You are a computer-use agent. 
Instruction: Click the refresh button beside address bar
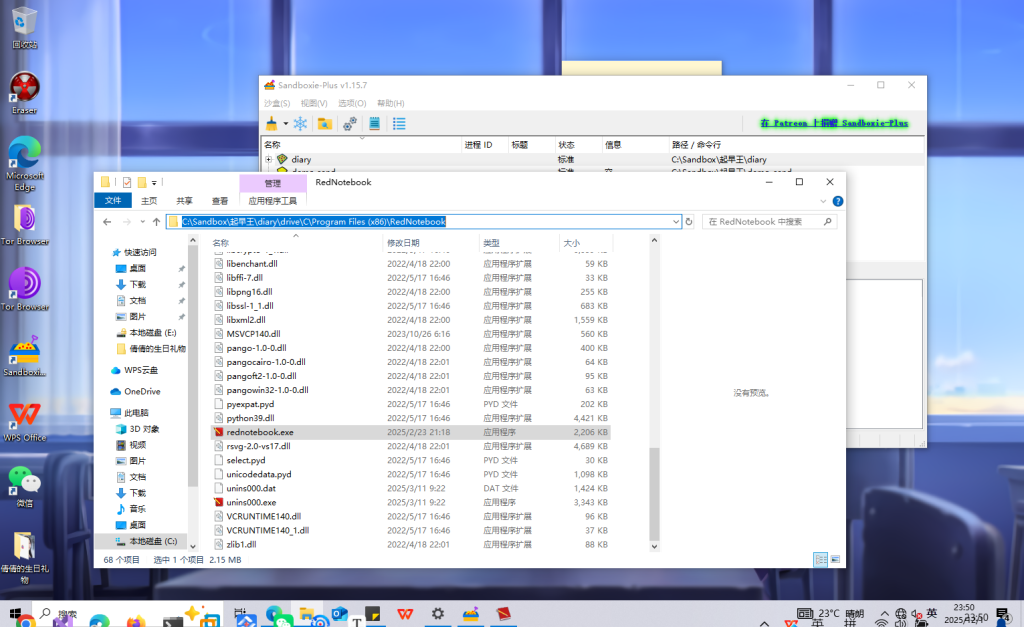click(688, 221)
